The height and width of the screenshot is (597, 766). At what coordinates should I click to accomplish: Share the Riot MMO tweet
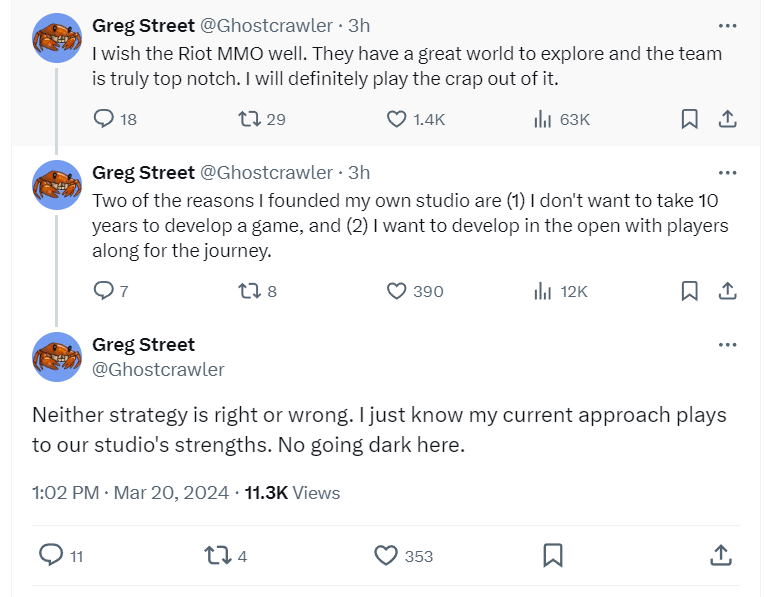pyautogui.click(x=728, y=119)
